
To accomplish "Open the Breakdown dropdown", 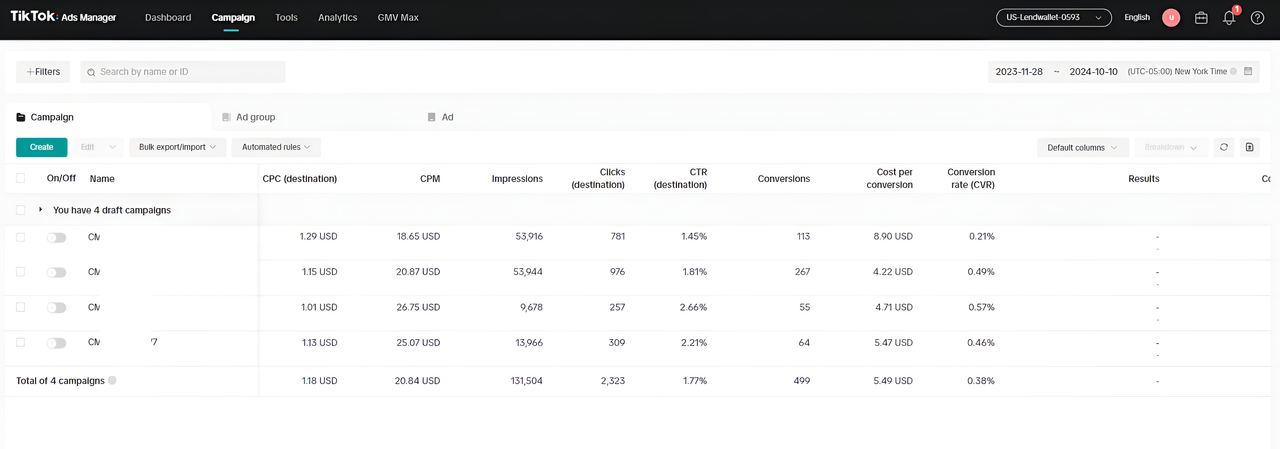I will 1171,147.
